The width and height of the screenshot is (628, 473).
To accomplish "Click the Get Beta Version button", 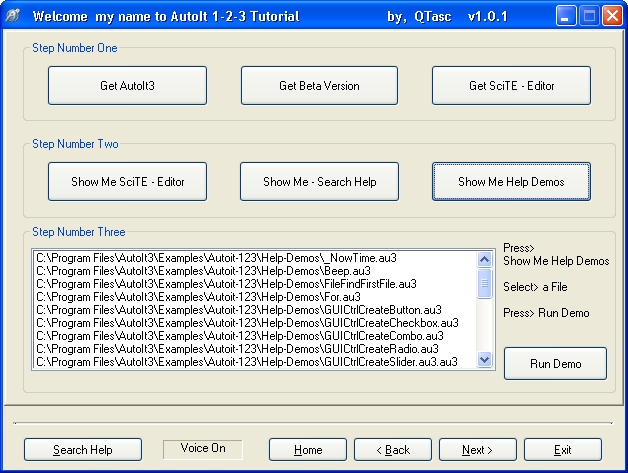I will coord(319,86).
